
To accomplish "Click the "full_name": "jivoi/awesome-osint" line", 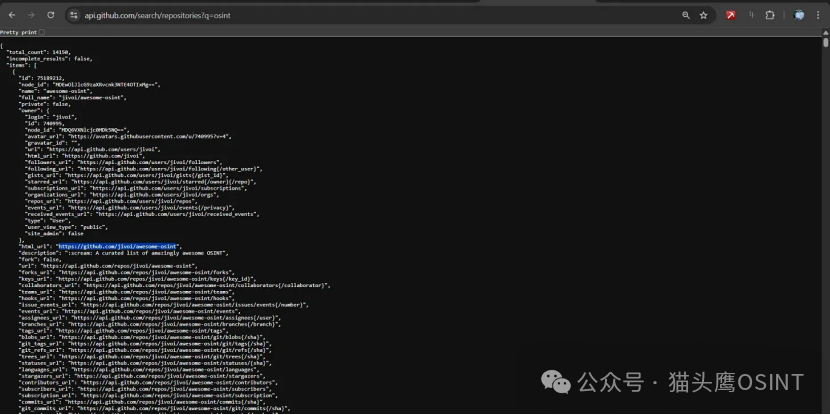I will click(73, 98).
